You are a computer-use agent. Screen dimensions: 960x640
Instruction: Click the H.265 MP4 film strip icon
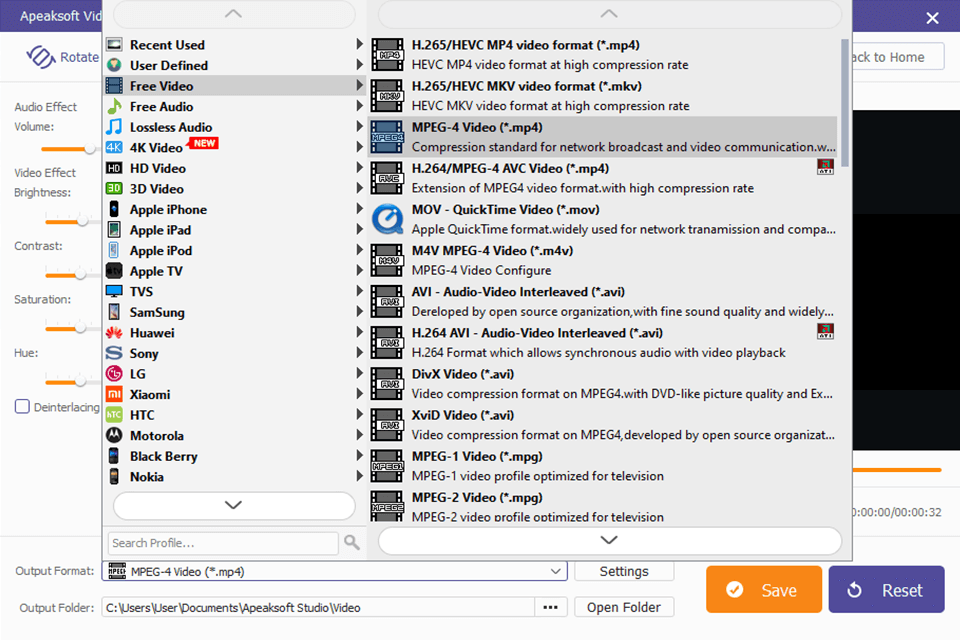click(388, 55)
